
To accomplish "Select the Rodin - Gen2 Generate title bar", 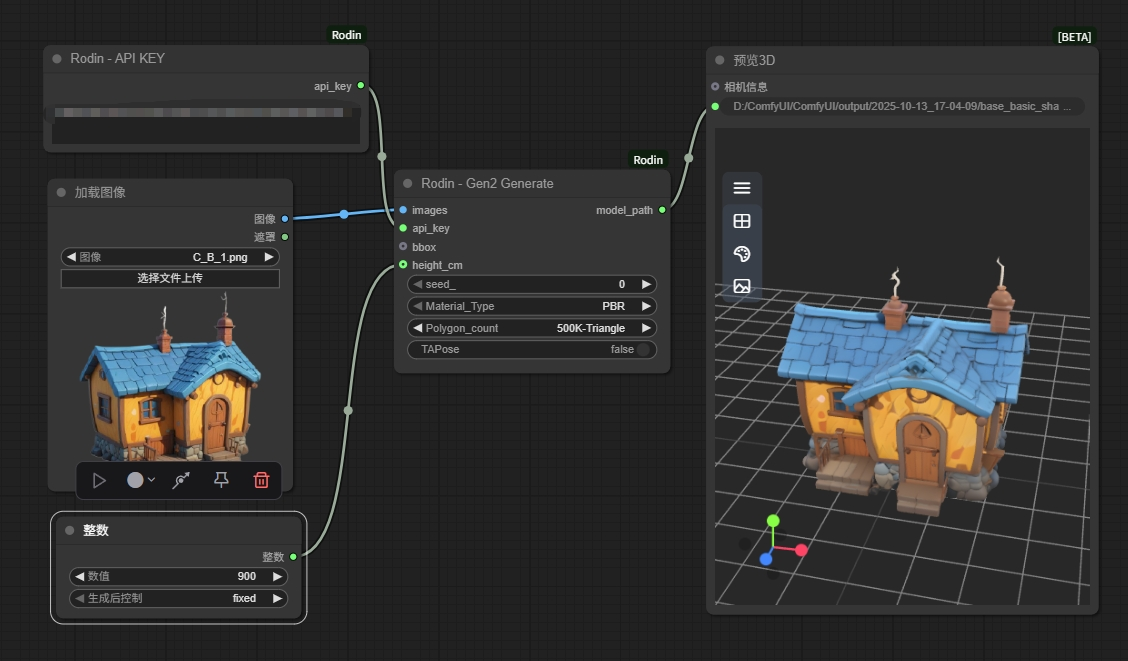I will pyautogui.click(x=532, y=183).
